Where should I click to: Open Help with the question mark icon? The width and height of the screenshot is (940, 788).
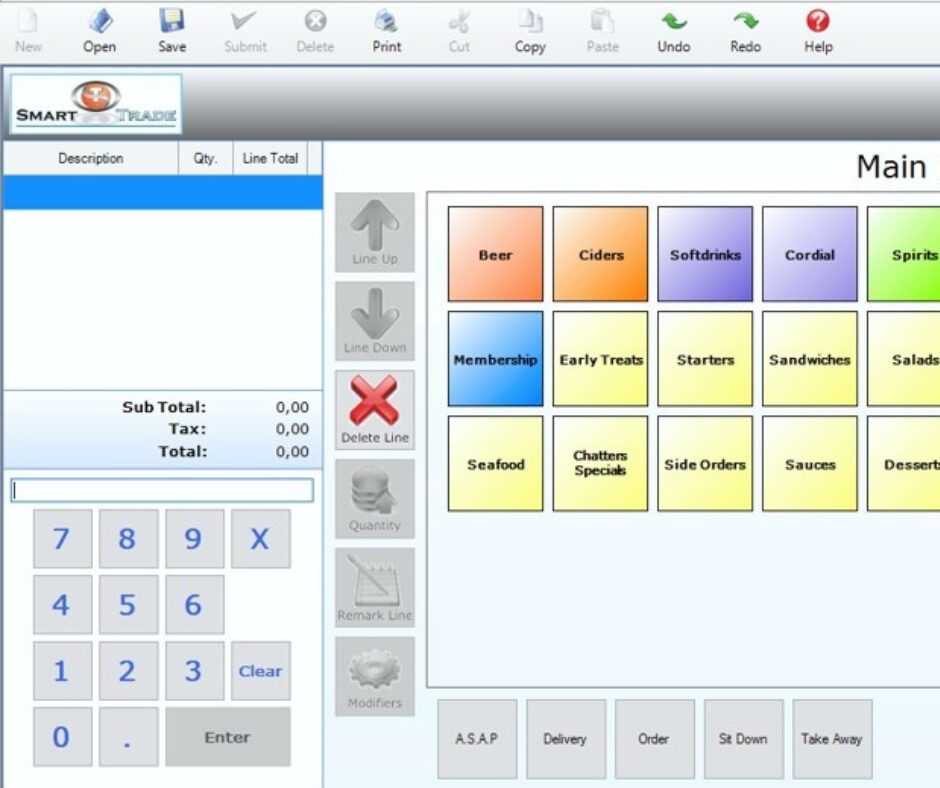coord(817,30)
